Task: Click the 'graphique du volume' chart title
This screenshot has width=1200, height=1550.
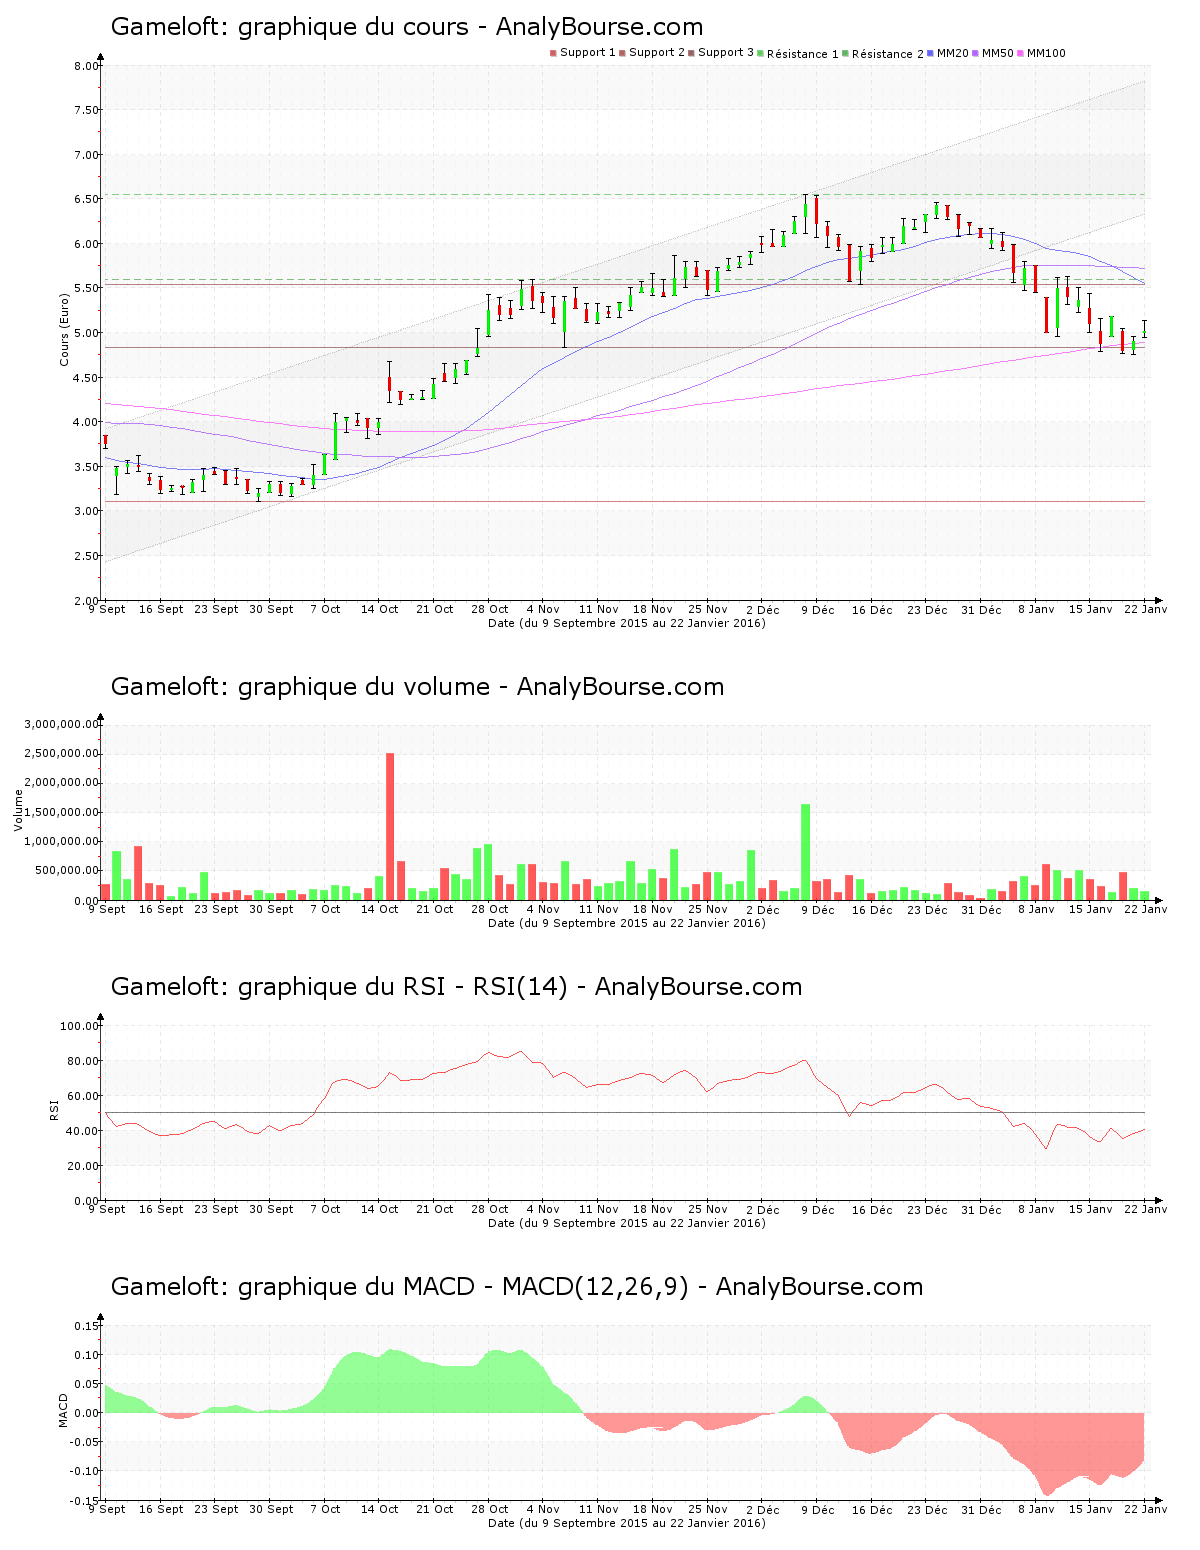Action: tap(417, 687)
